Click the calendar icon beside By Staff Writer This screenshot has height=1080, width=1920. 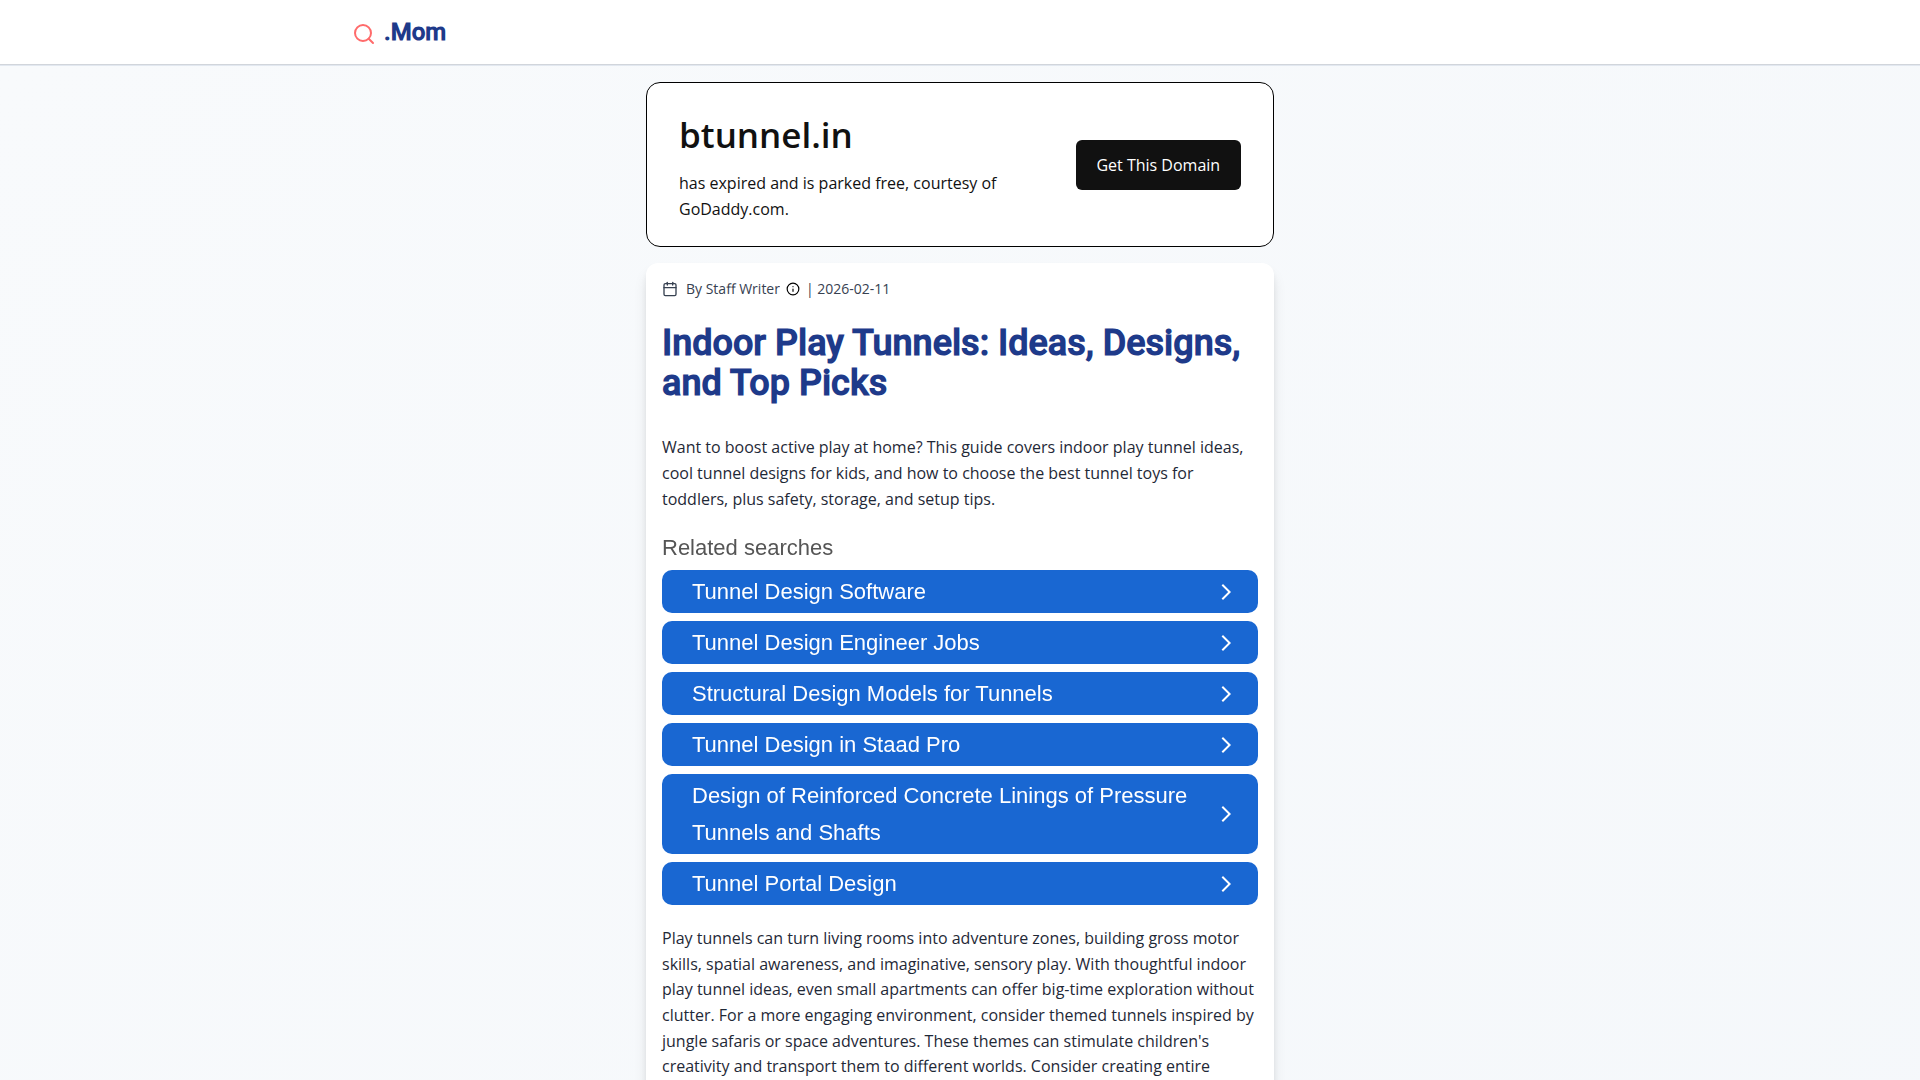[670, 289]
